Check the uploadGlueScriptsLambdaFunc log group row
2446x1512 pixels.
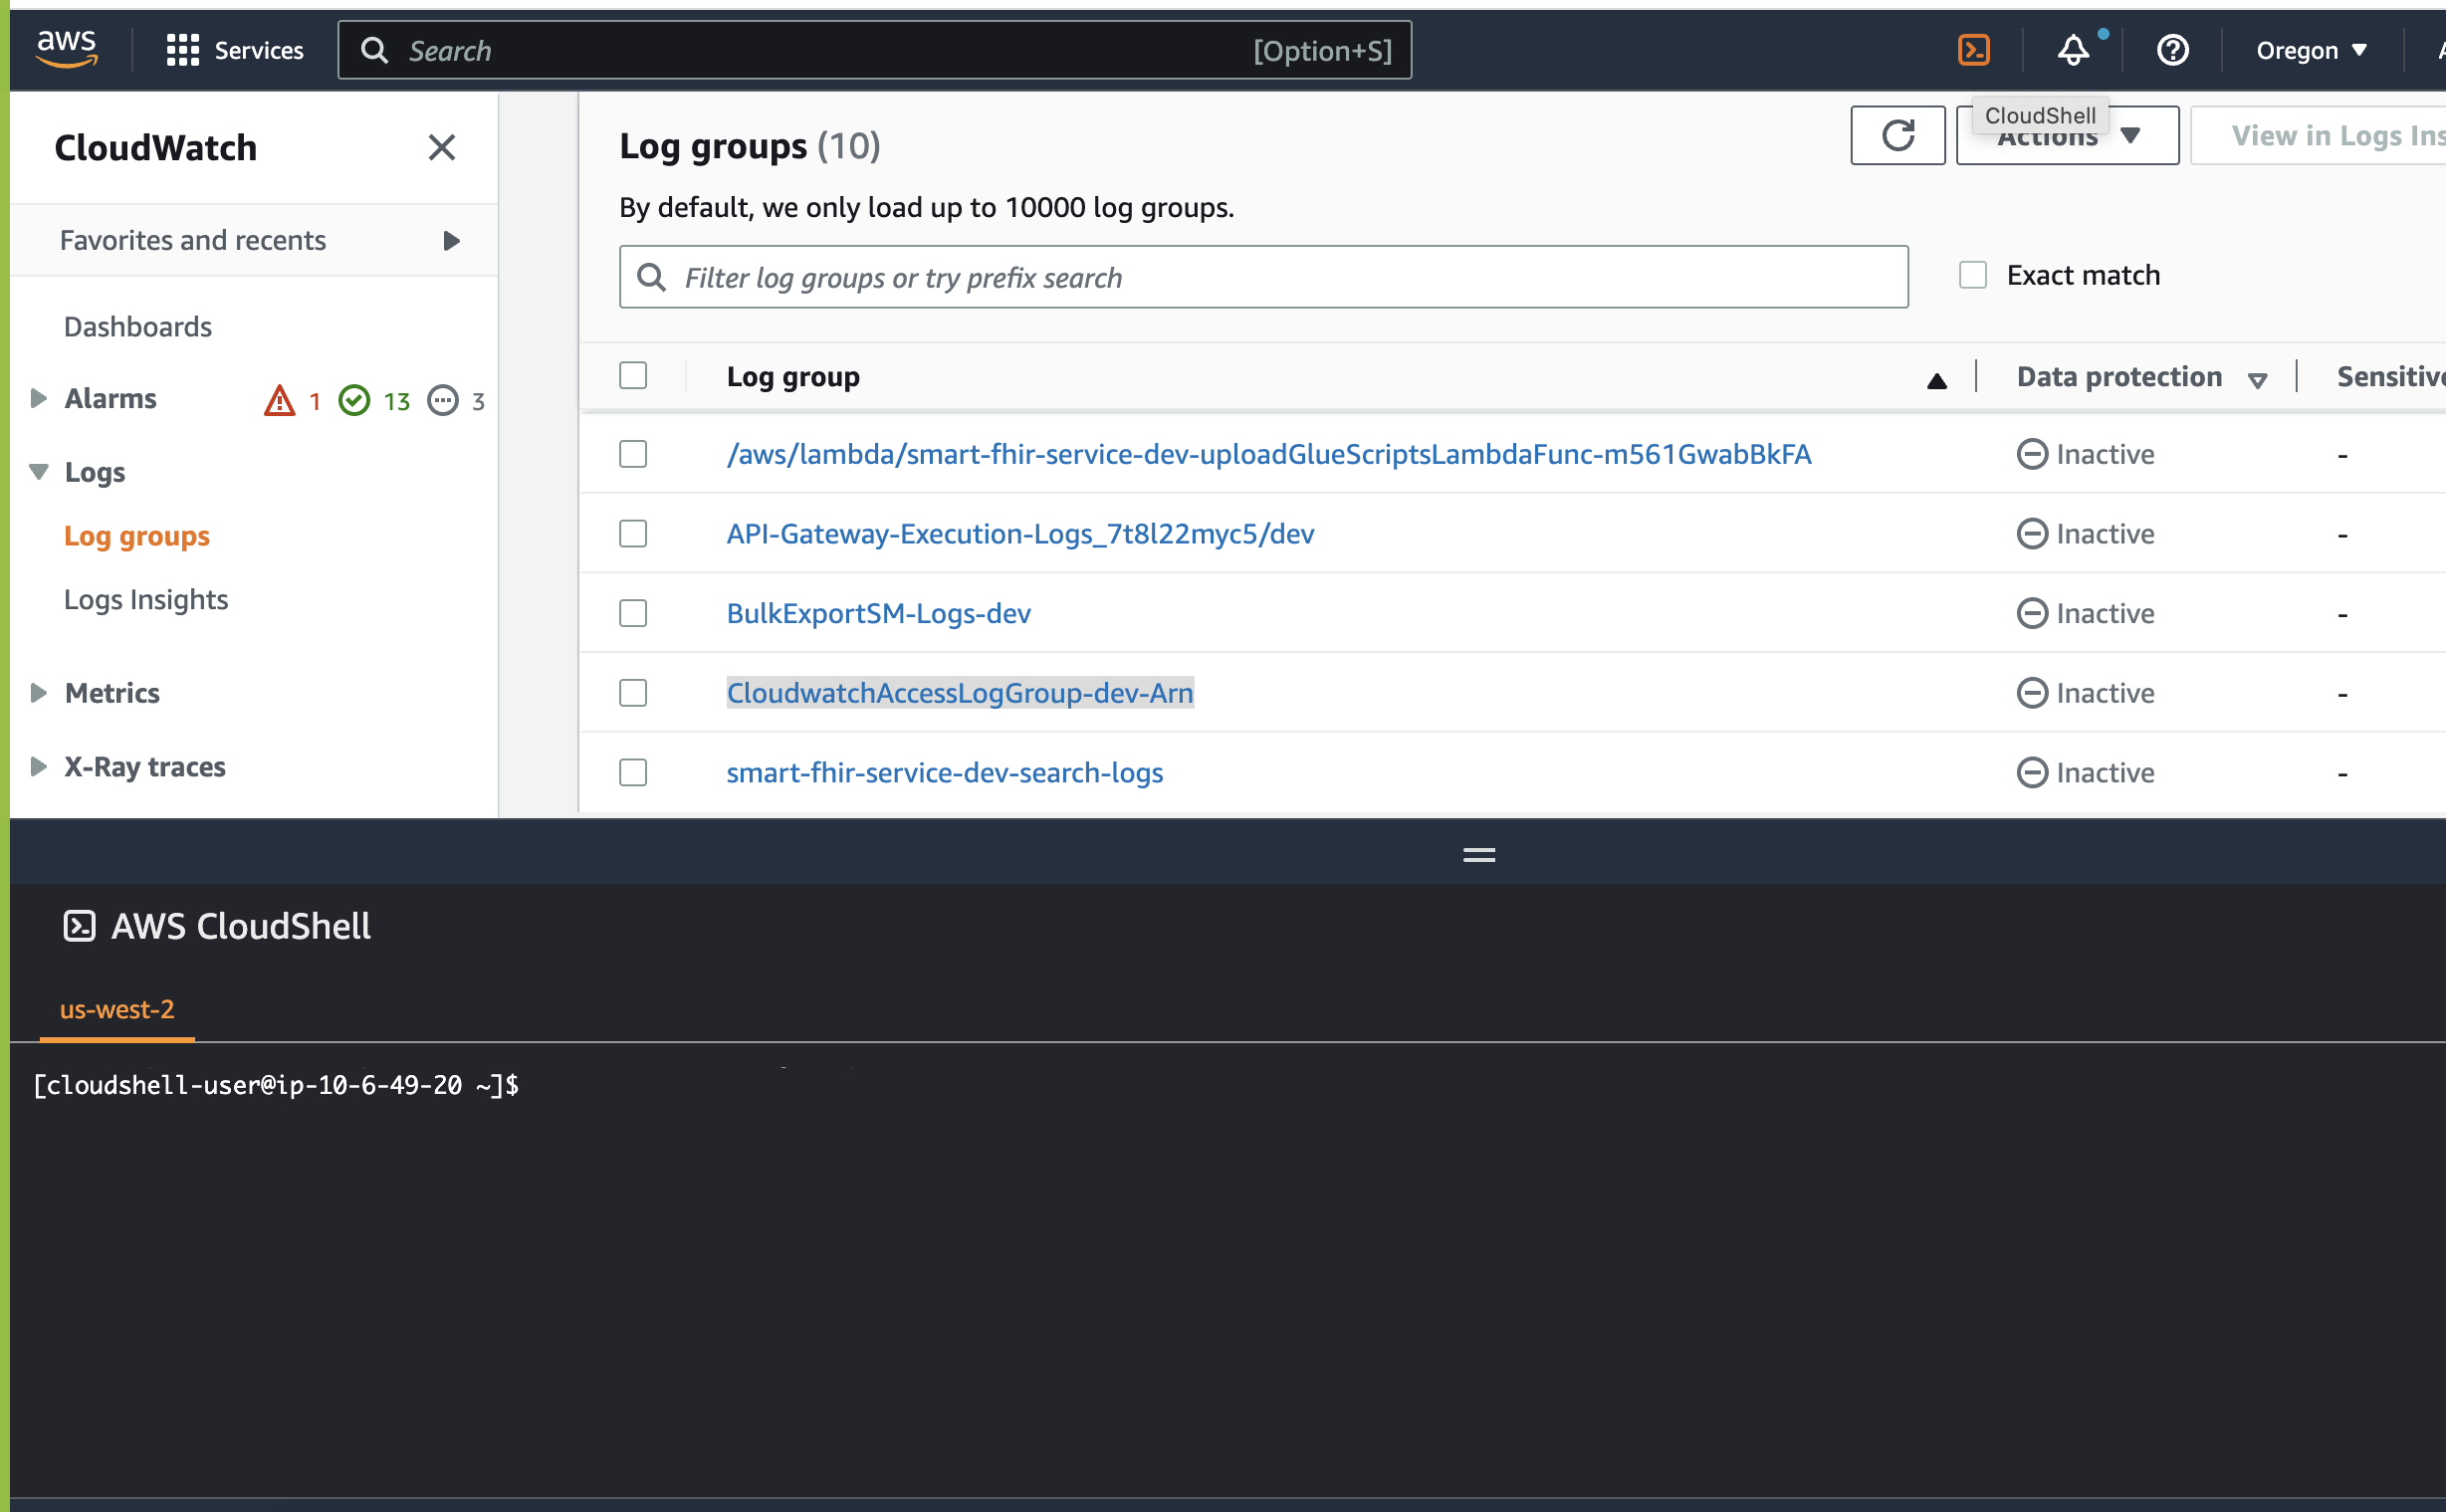click(x=633, y=454)
